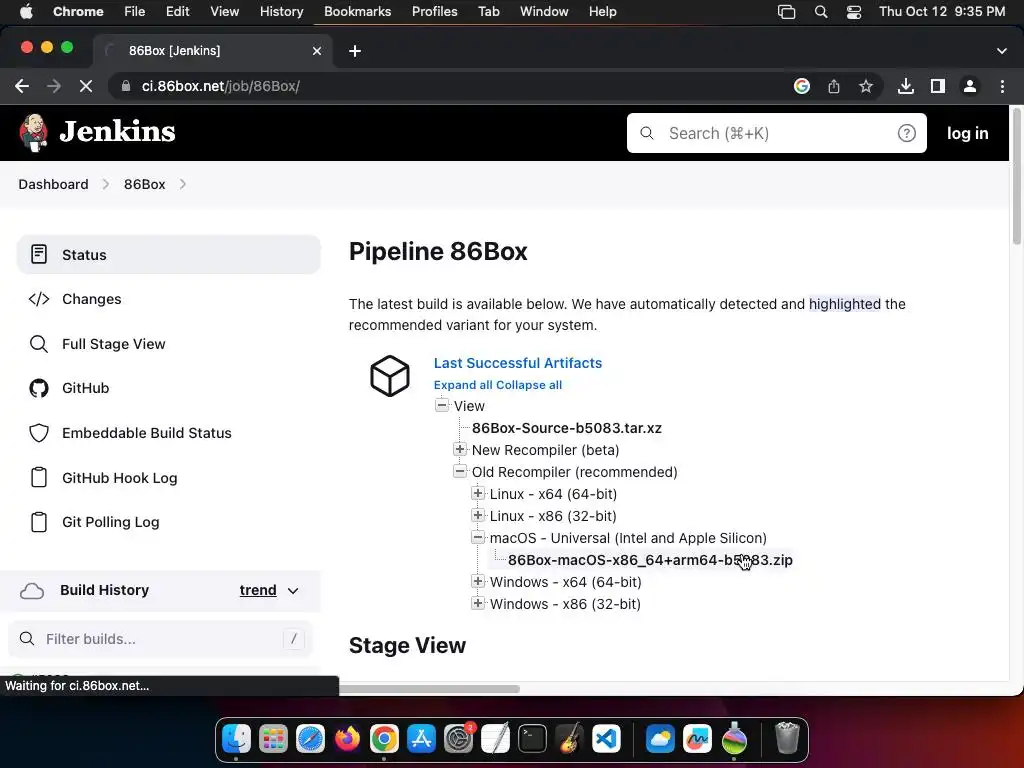Focus the Filter builds input field

pyautogui.click(x=160, y=639)
